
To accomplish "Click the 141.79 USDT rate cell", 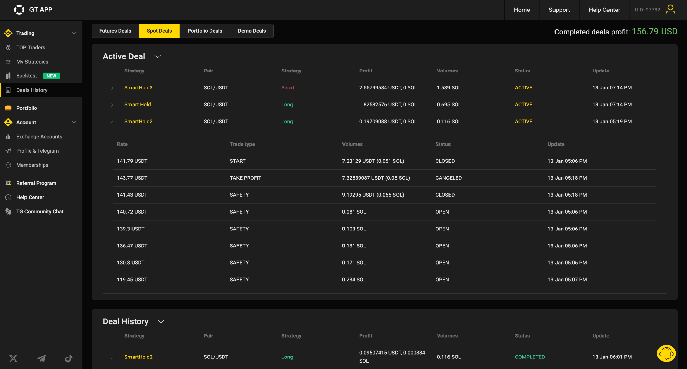I will pyautogui.click(x=132, y=161).
